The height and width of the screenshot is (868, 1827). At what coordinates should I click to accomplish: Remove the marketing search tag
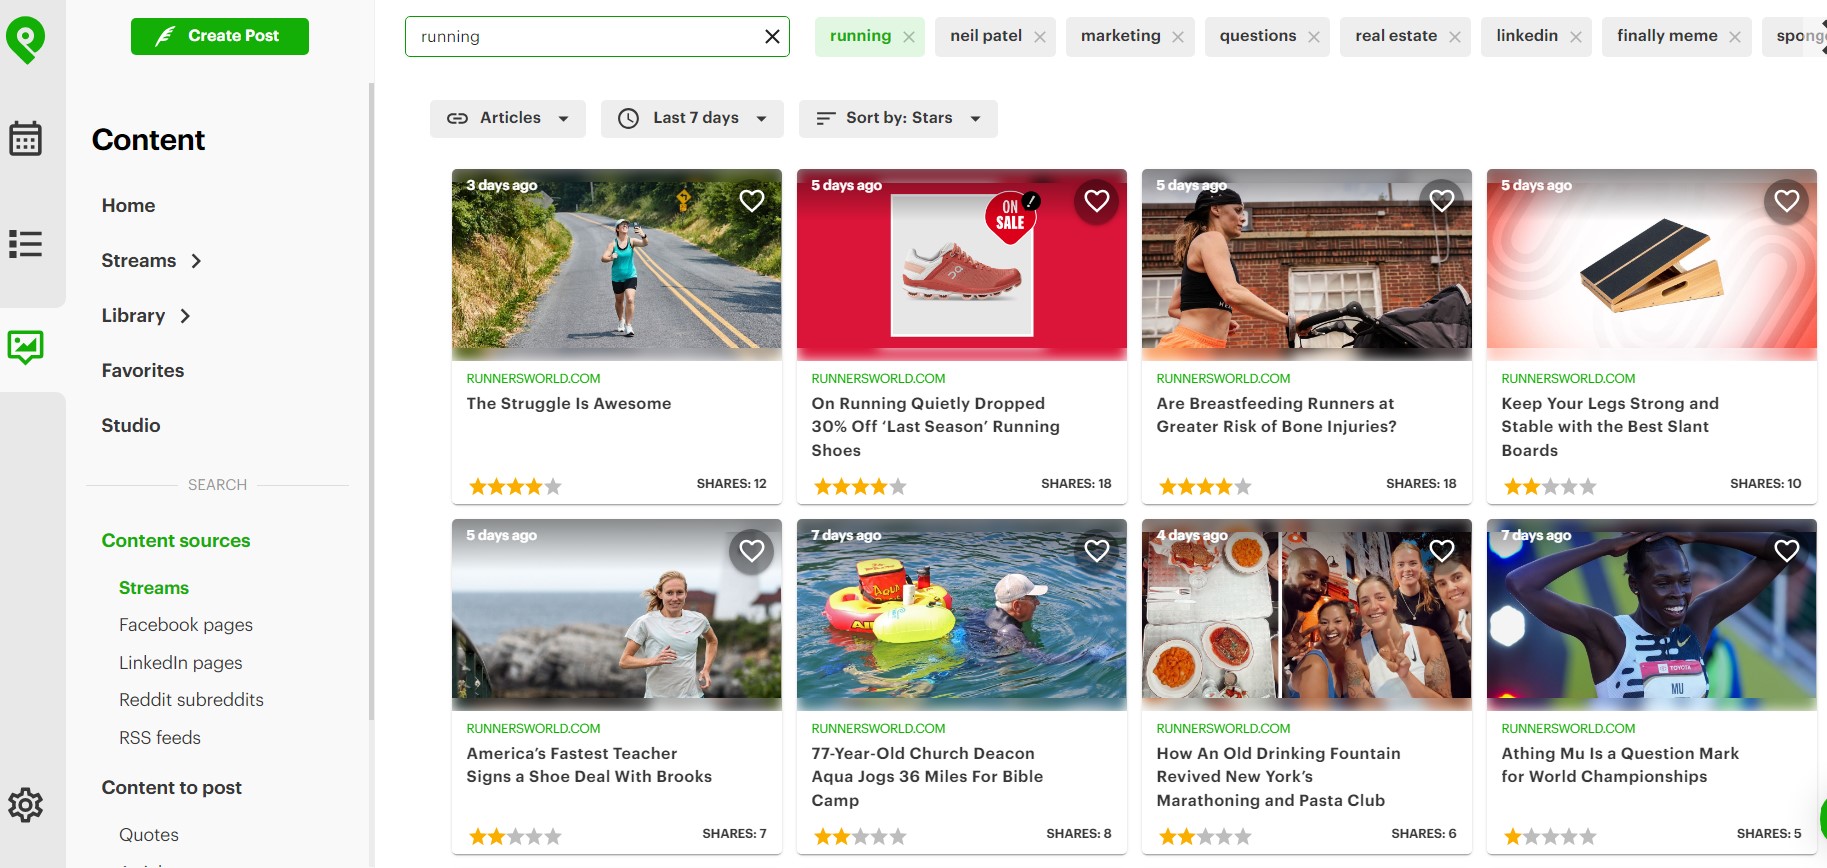pyautogui.click(x=1178, y=37)
